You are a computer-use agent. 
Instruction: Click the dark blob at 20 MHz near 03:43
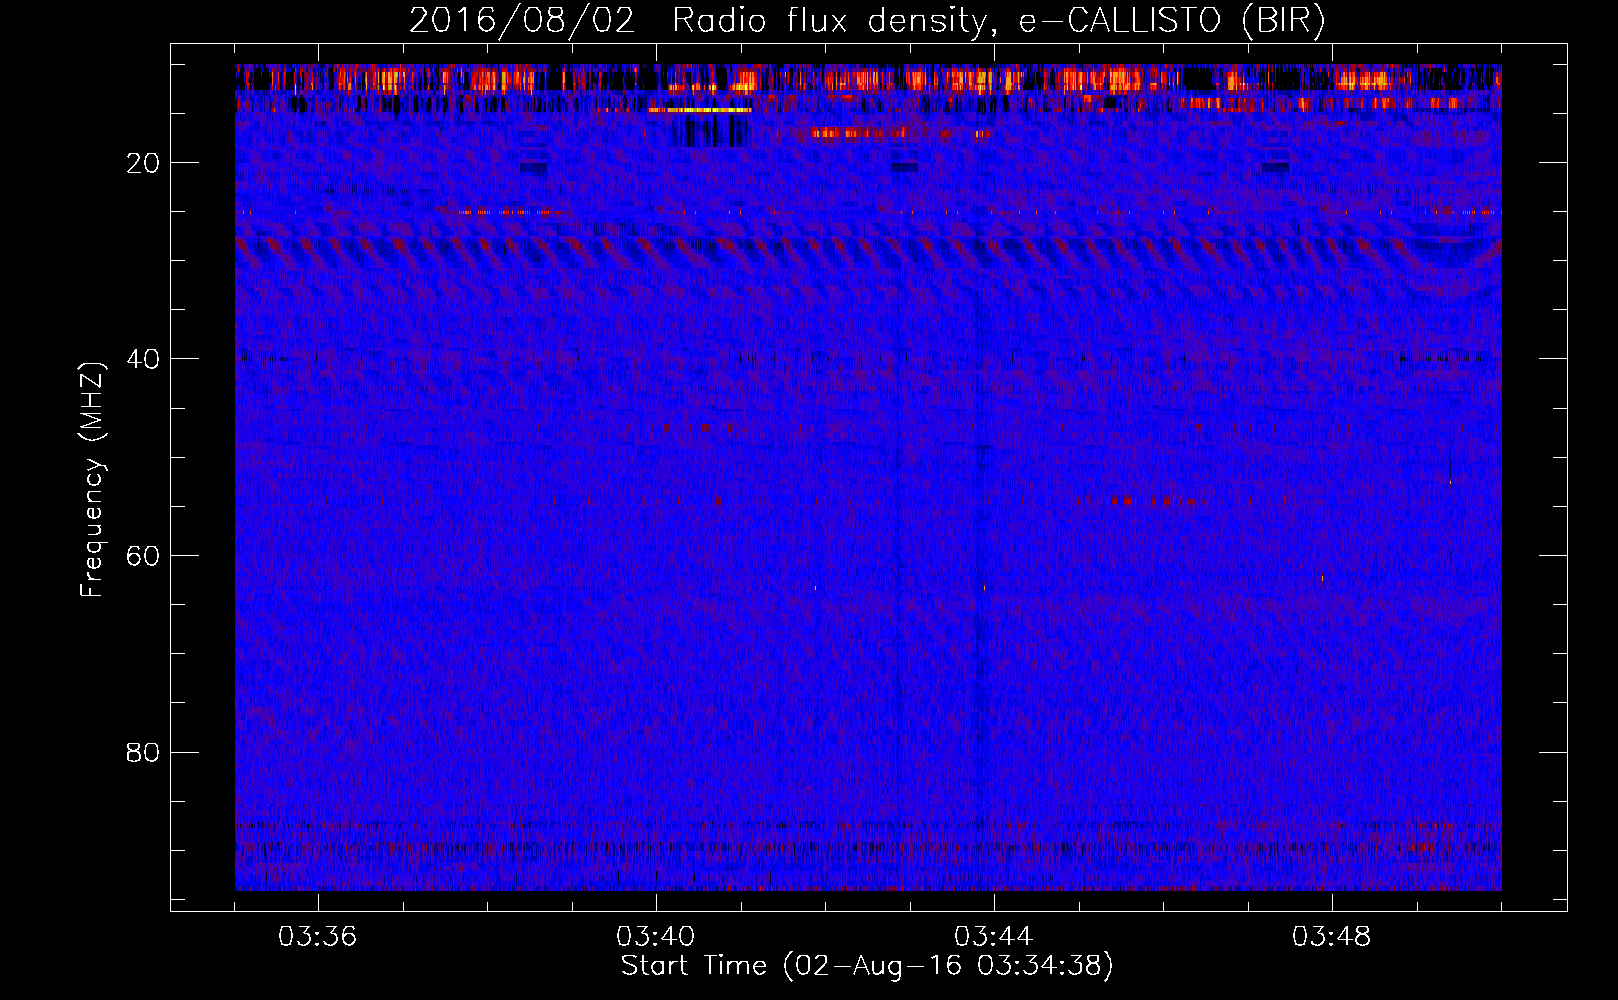coord(904,163)
